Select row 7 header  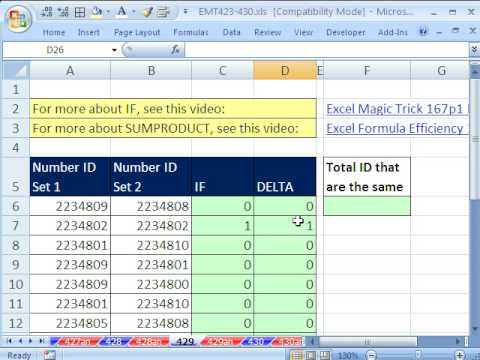[x=16, y=226]
